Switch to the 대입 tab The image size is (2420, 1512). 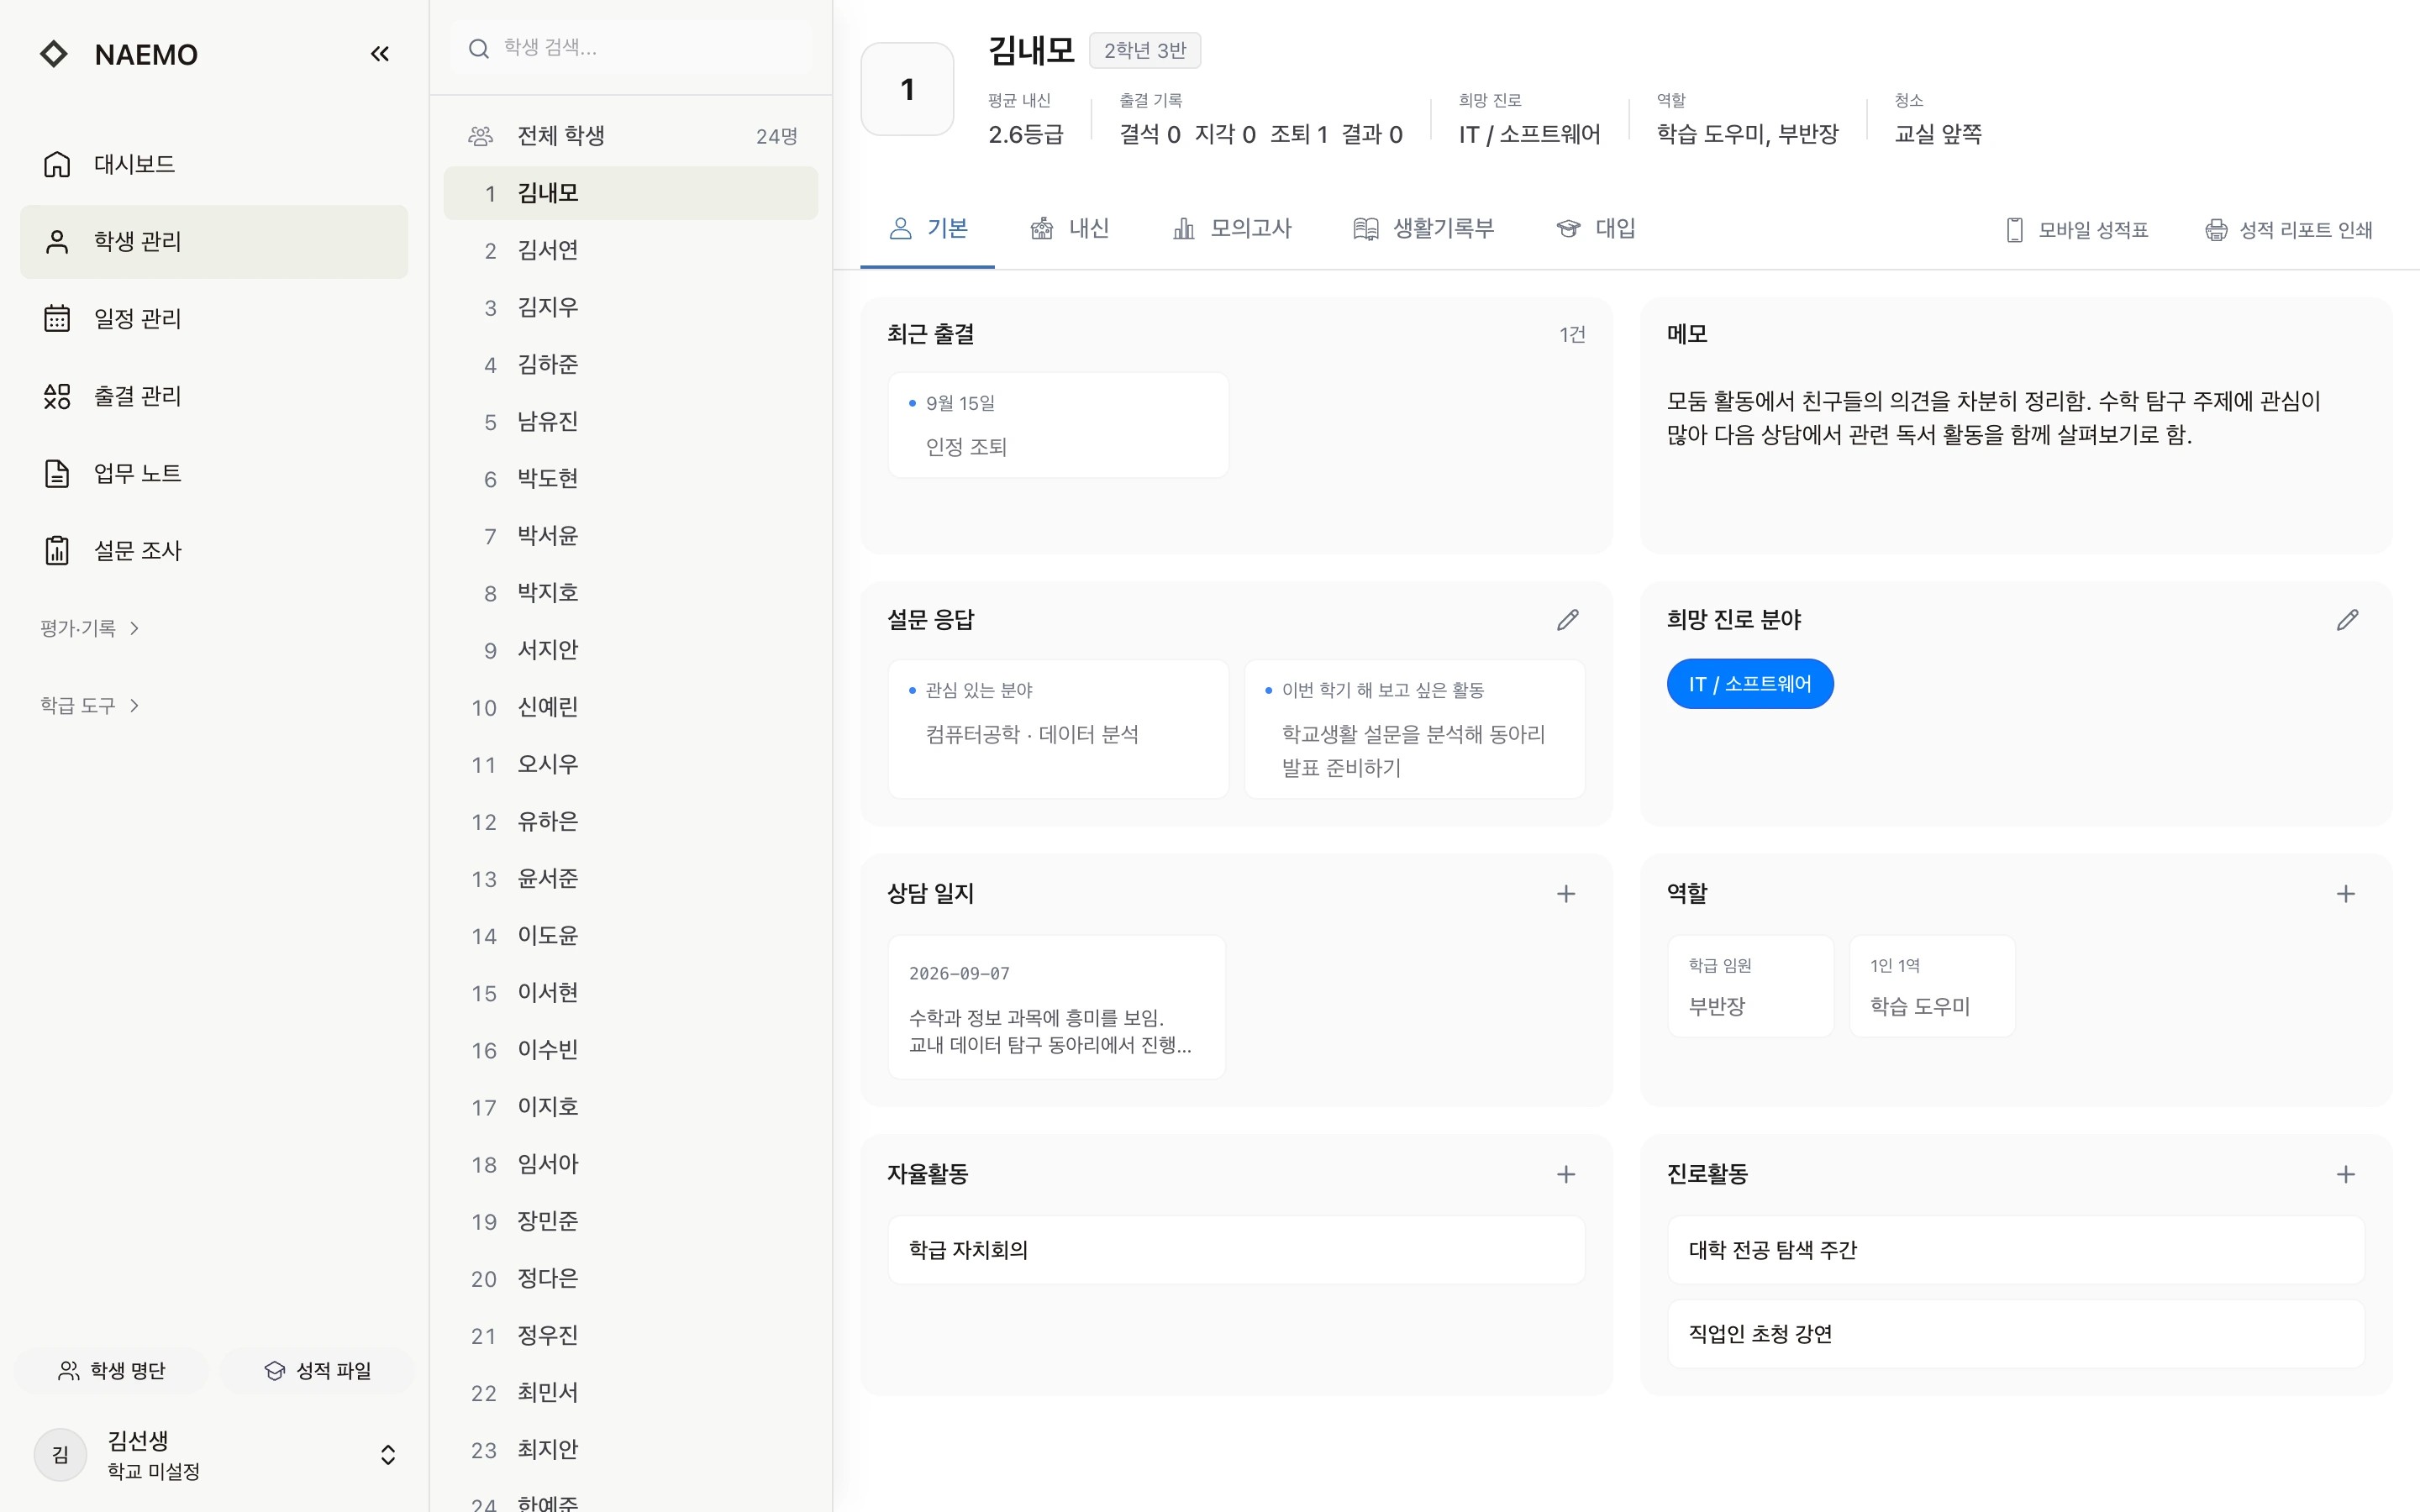[x=1596, y=229]
